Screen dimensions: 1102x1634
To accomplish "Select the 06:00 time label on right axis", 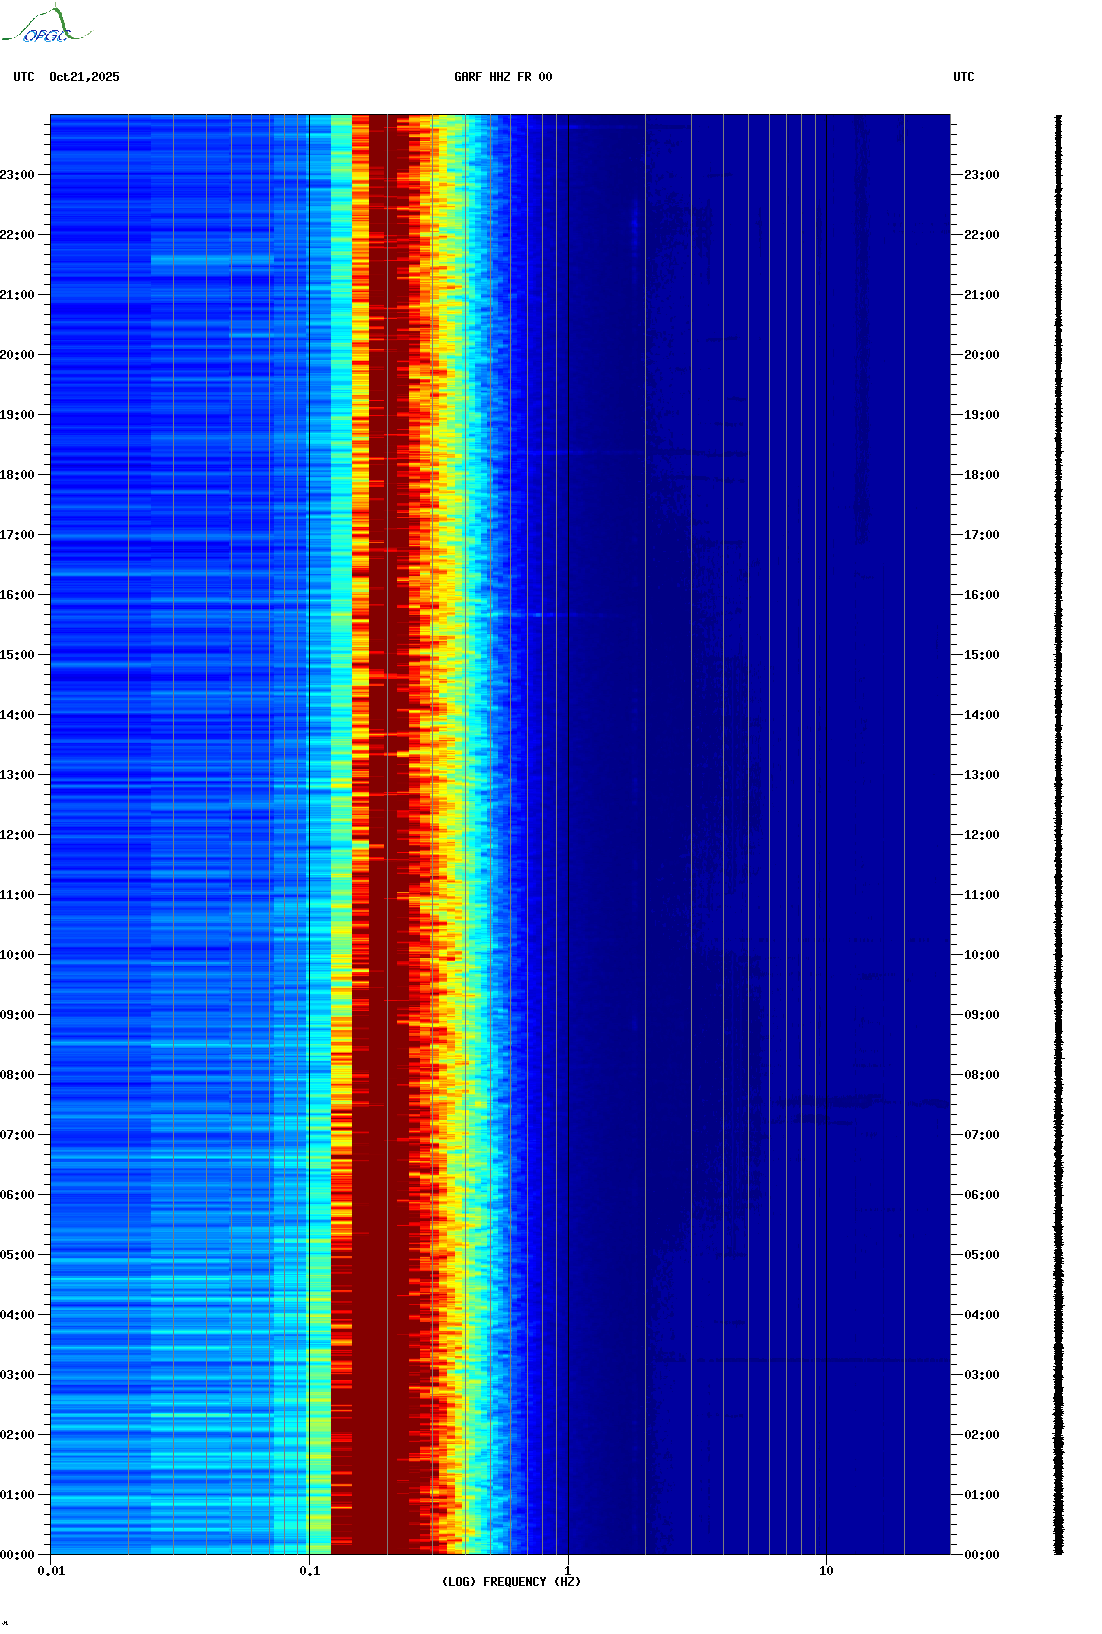I will [x=981, y=1195].
